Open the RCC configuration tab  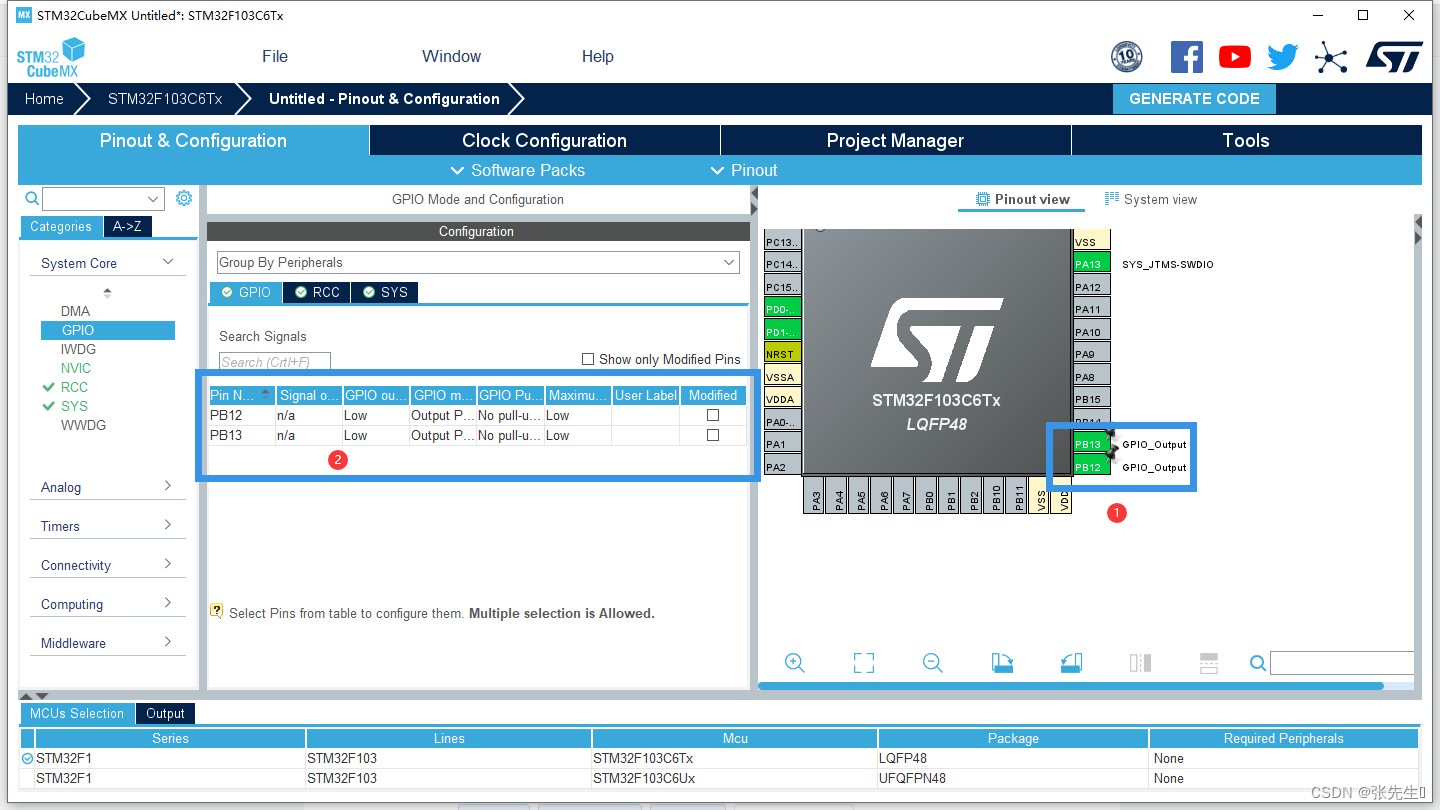point(317,292)
